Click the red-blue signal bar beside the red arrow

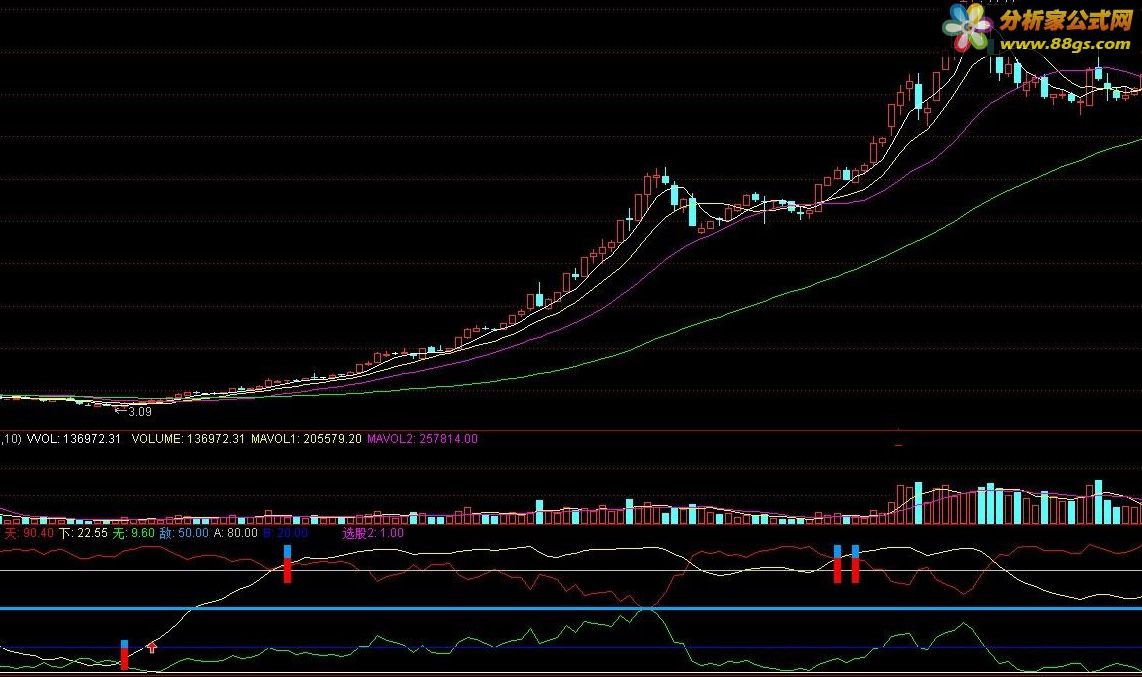click(125, 655)
